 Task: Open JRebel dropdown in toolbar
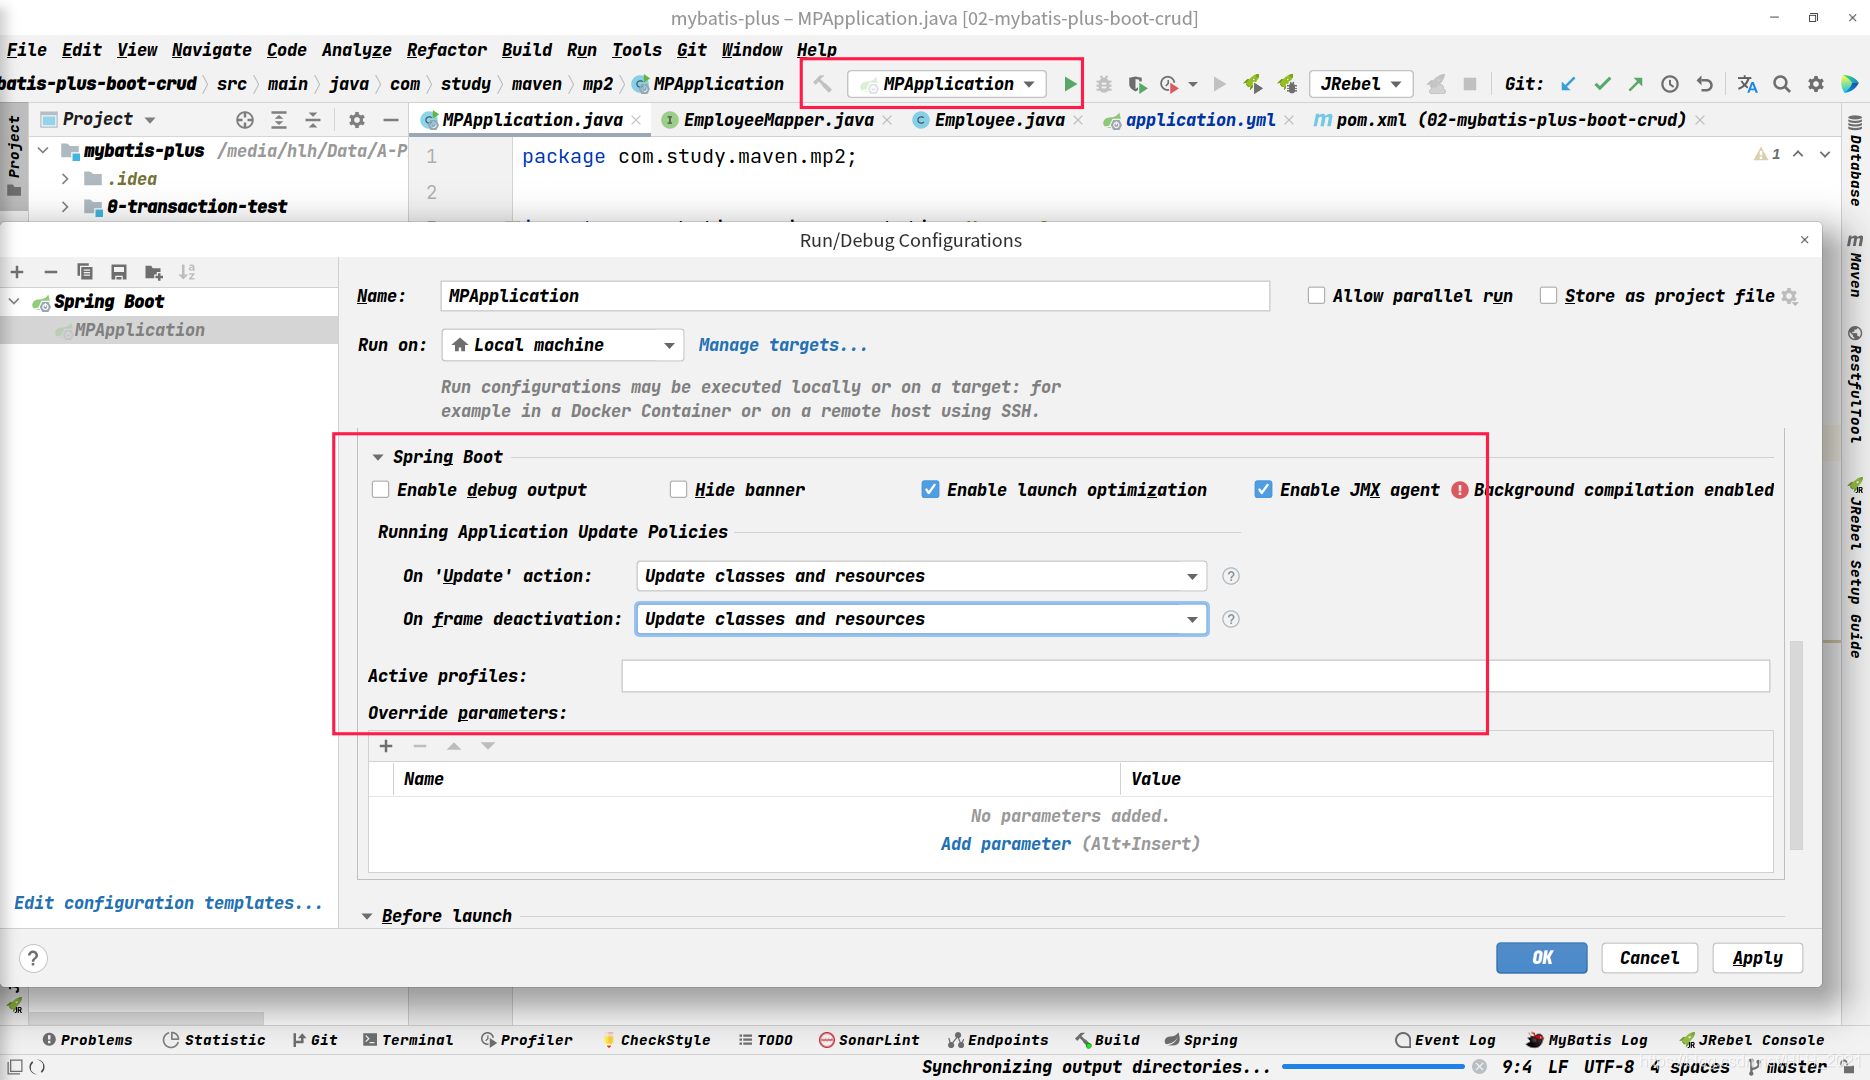point(1361,84)
